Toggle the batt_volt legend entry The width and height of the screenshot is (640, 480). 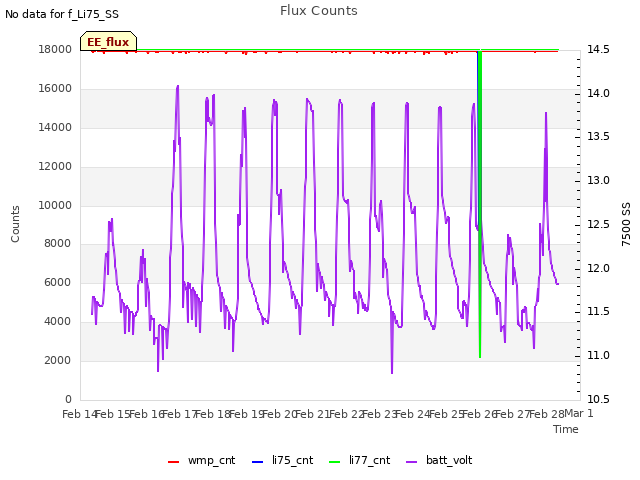(439, 460)
